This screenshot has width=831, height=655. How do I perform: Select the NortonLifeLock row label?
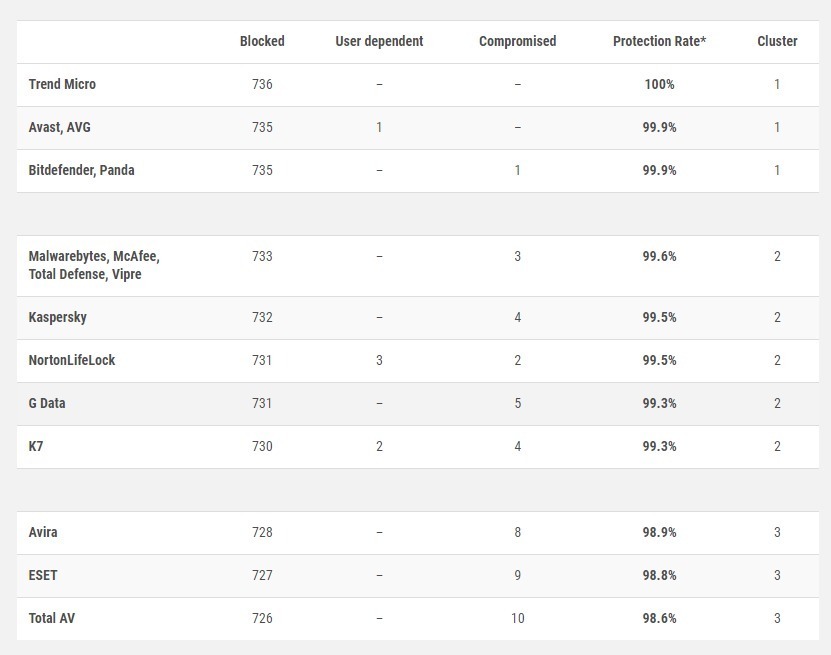tap(72, 360)
